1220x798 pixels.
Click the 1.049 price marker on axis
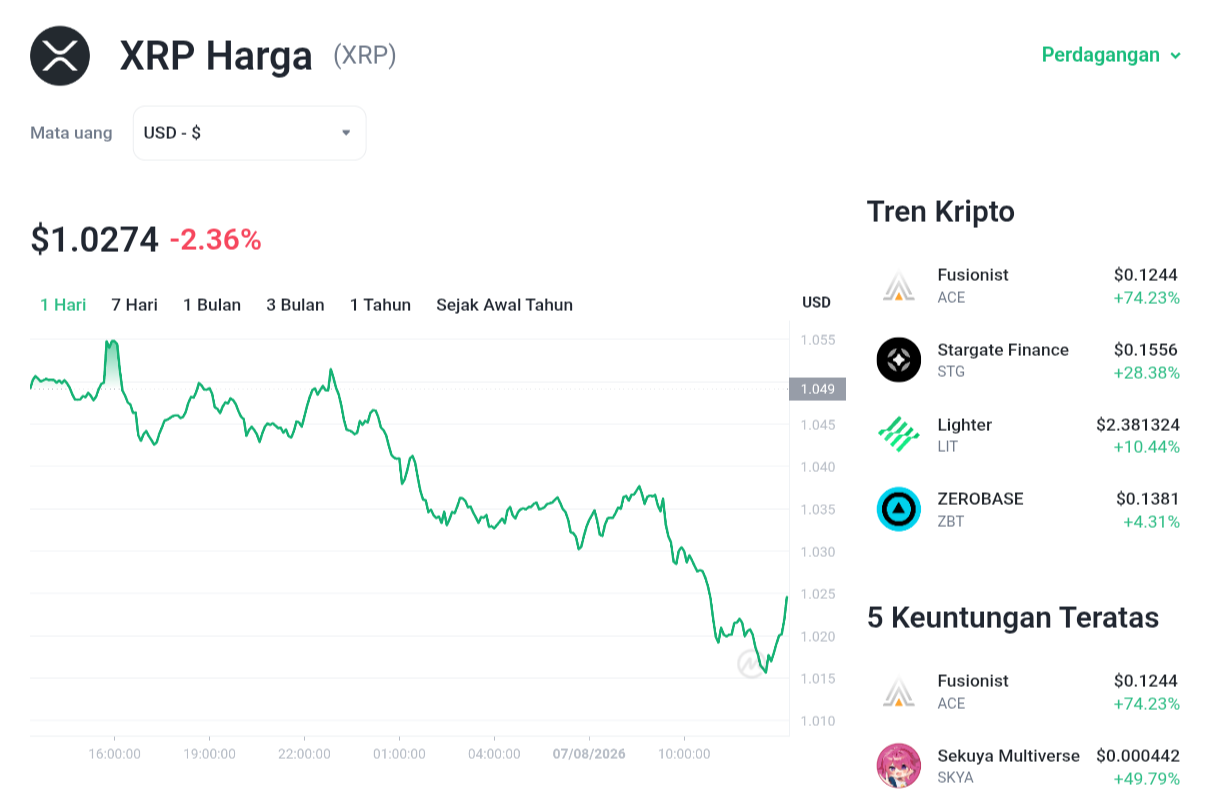coord(817,389)
